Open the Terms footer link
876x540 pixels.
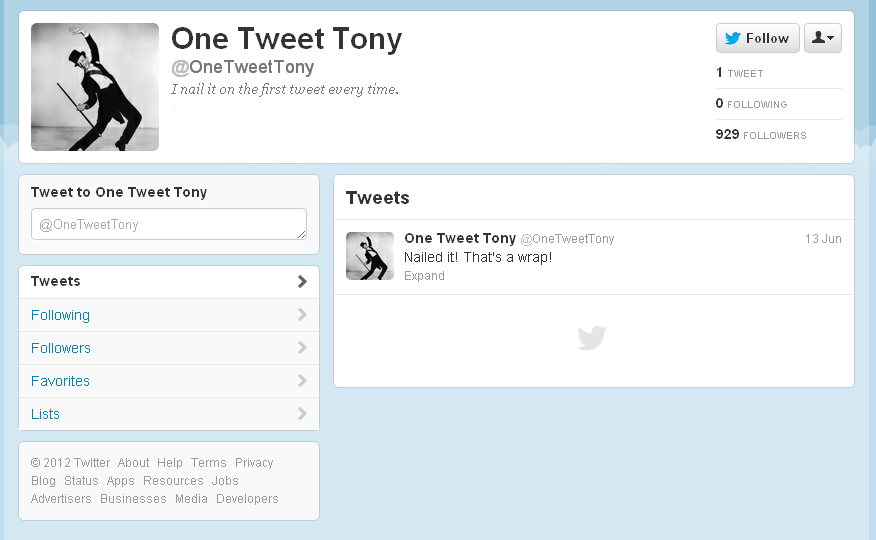click(208, 463)
